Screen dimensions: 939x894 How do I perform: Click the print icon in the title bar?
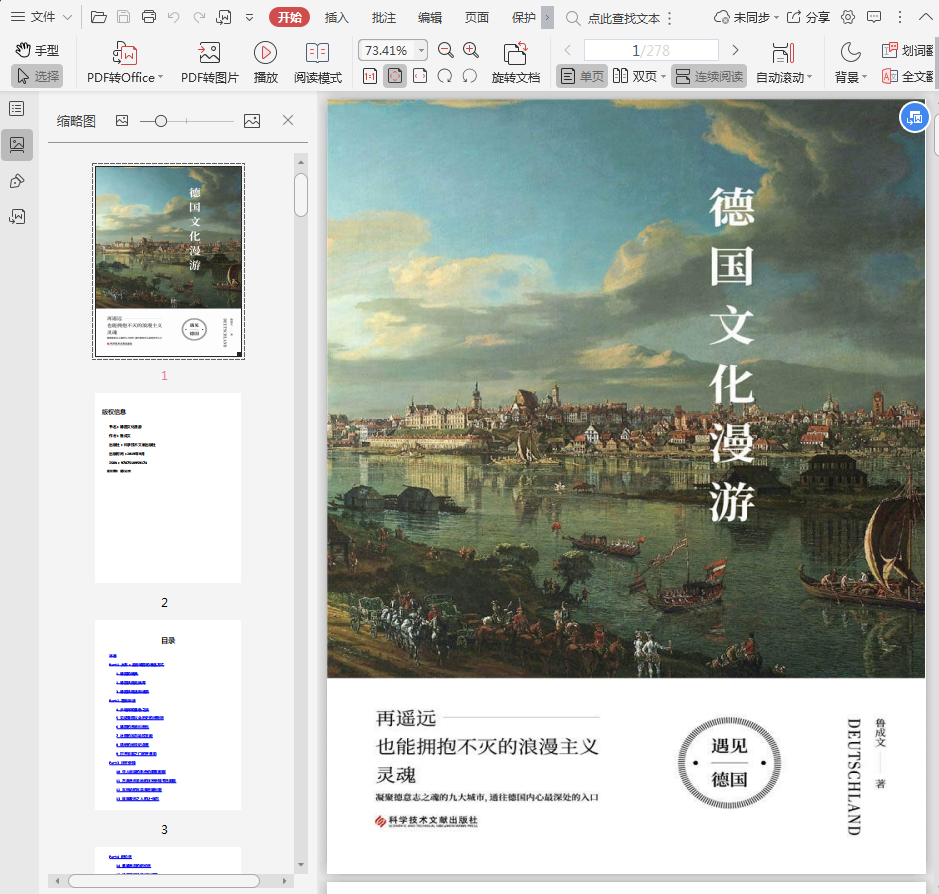pyautogui.click(x=149, y=17)
